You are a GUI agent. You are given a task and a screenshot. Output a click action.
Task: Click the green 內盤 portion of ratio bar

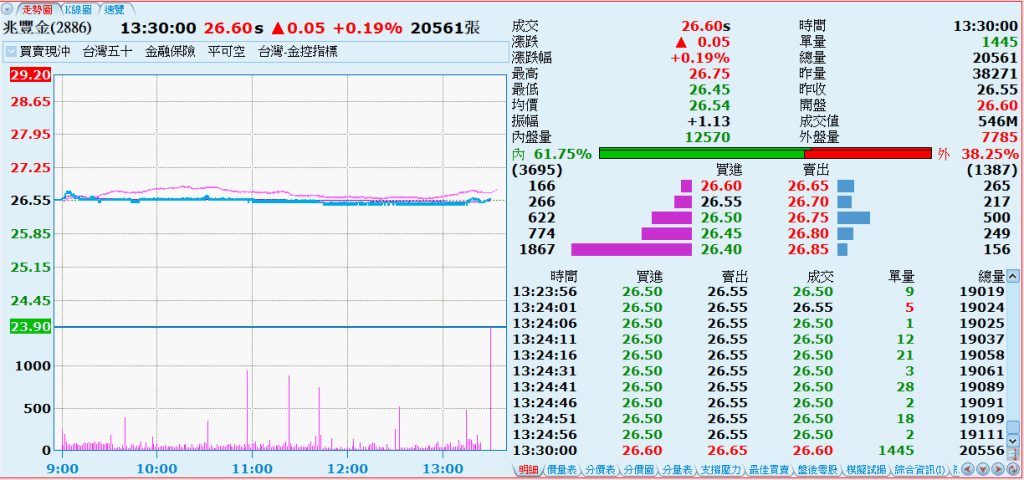click(x=701, y=154)
